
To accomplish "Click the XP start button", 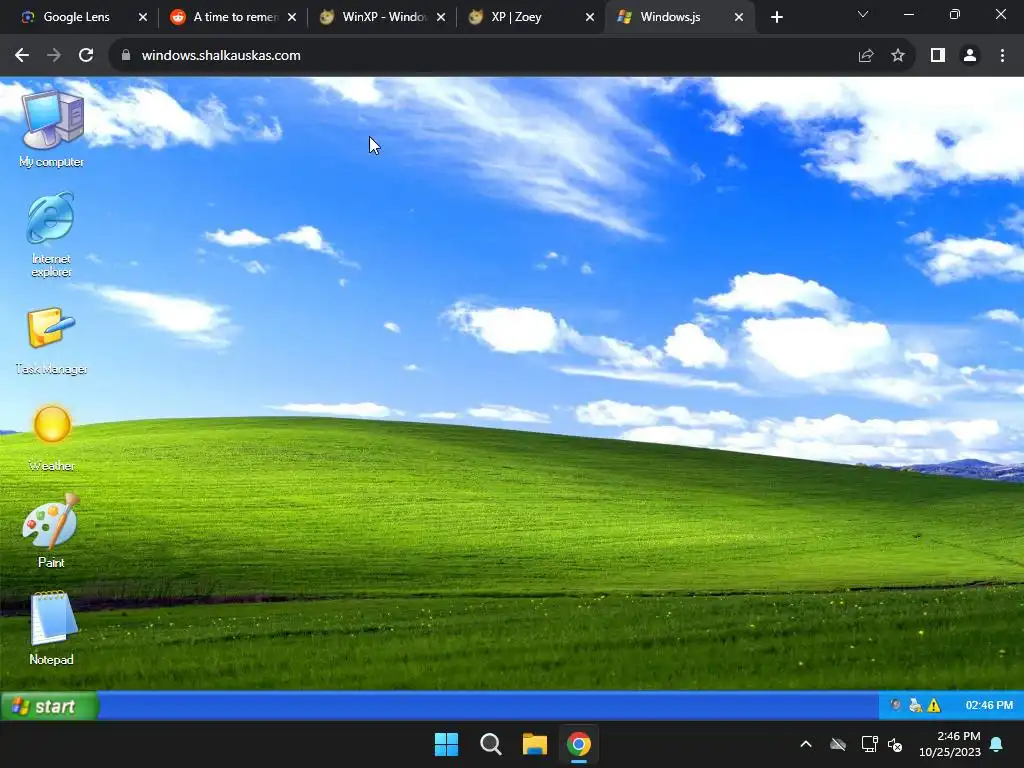I will (x=49, y=706).
